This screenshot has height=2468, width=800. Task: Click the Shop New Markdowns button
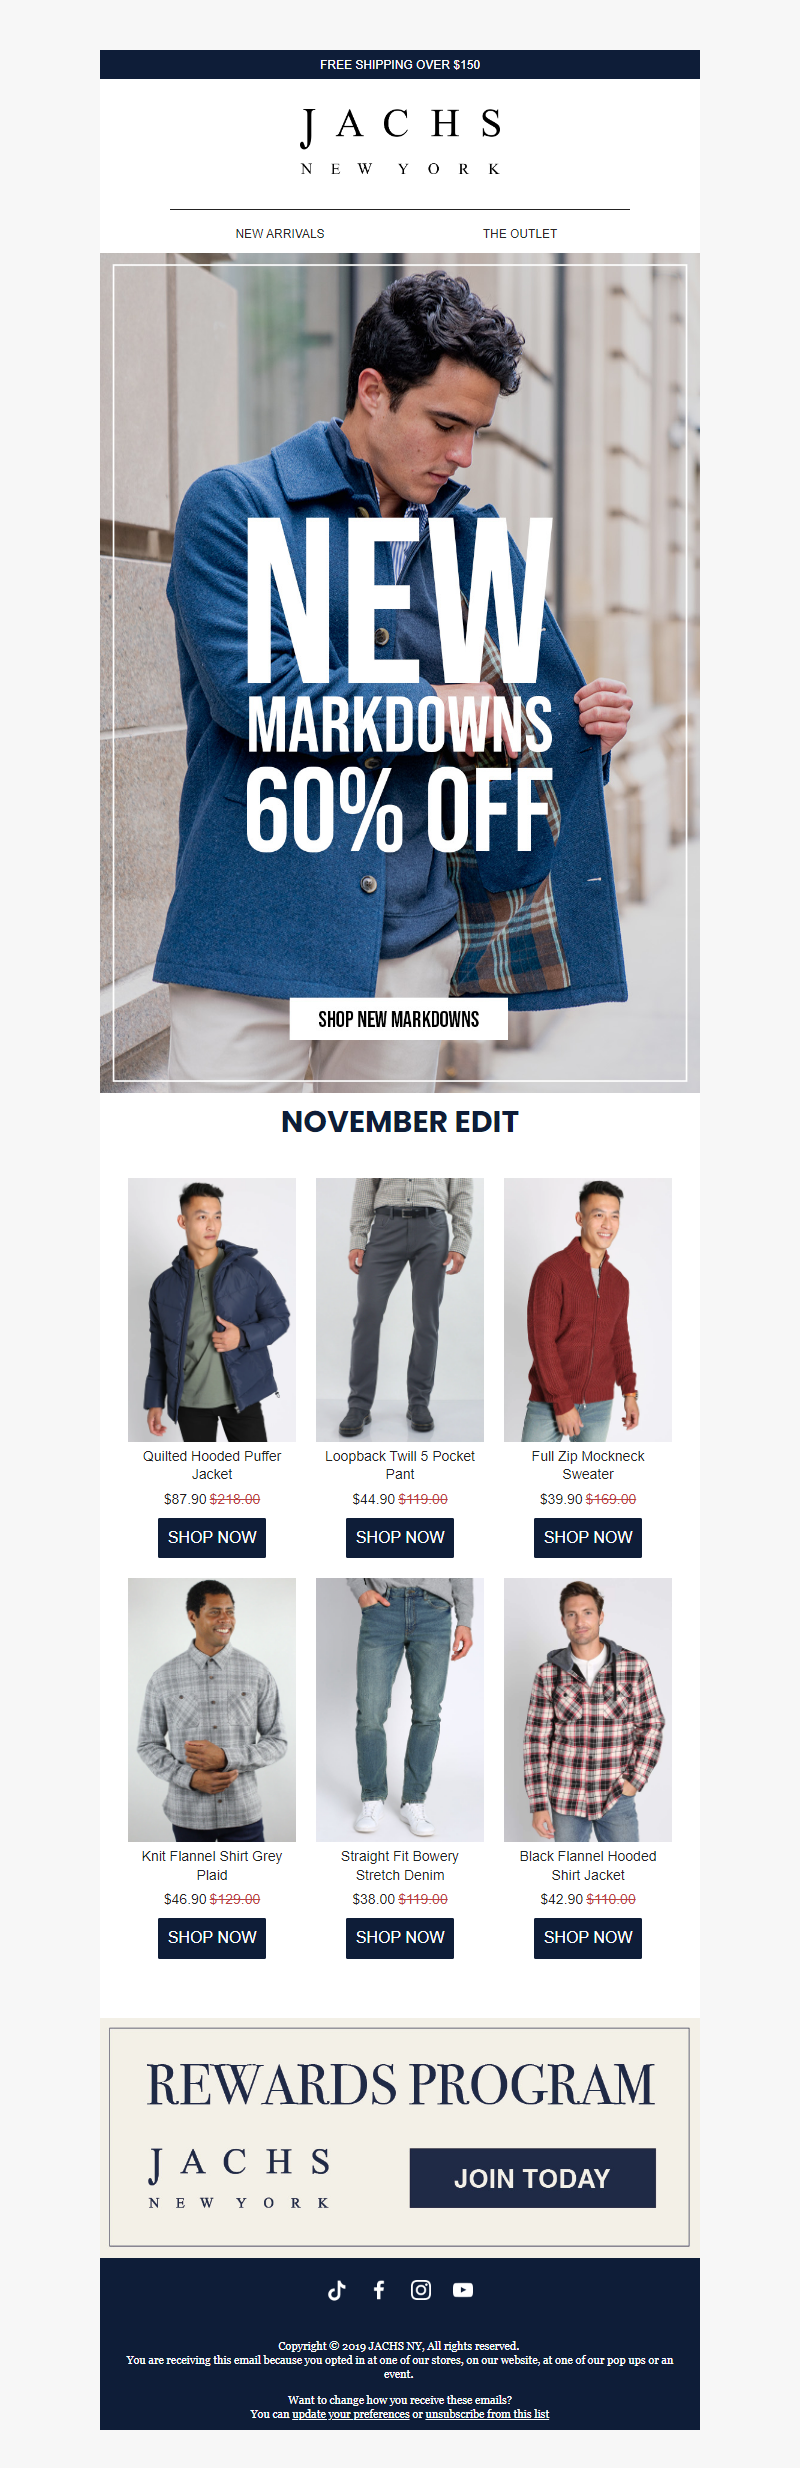click(399, 1019)
